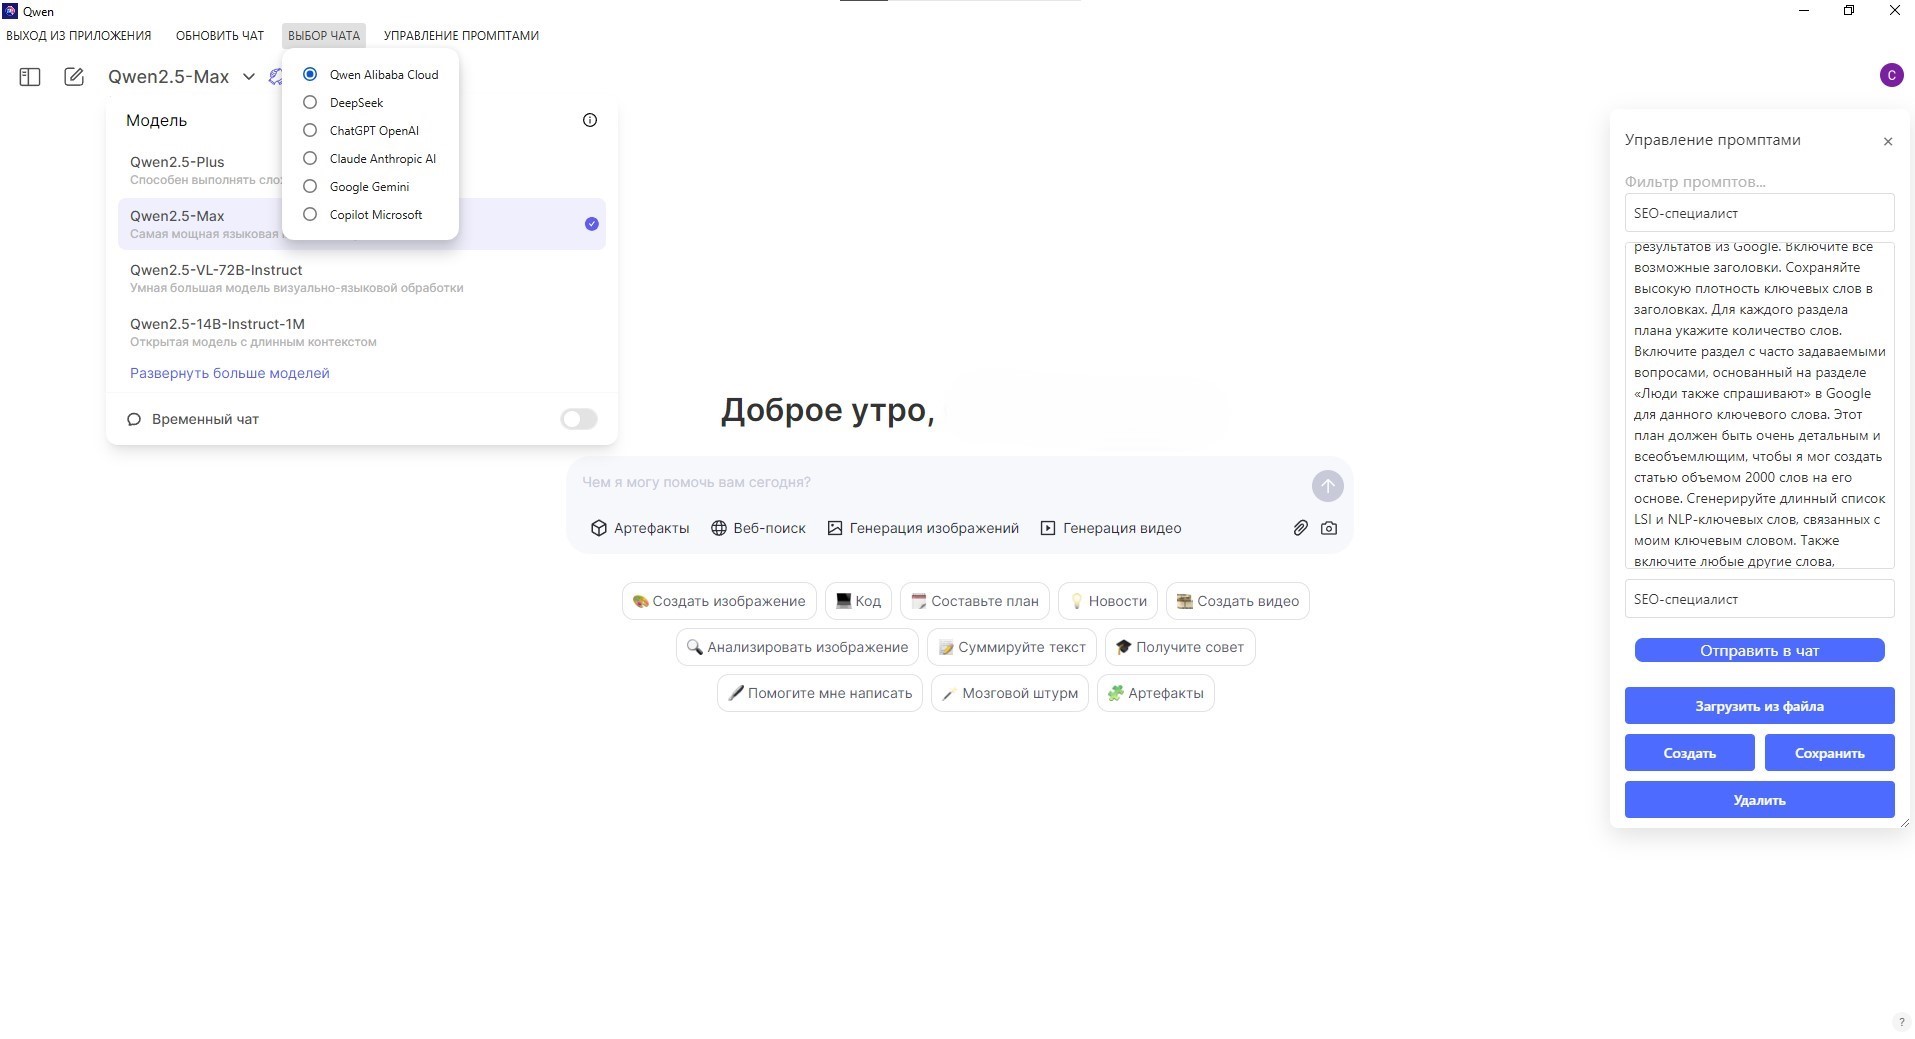1915x1039 pixels.
Task: Select the Claude Anthropic AI radio option
Action: pyautogui.click(x=310, y=158)
